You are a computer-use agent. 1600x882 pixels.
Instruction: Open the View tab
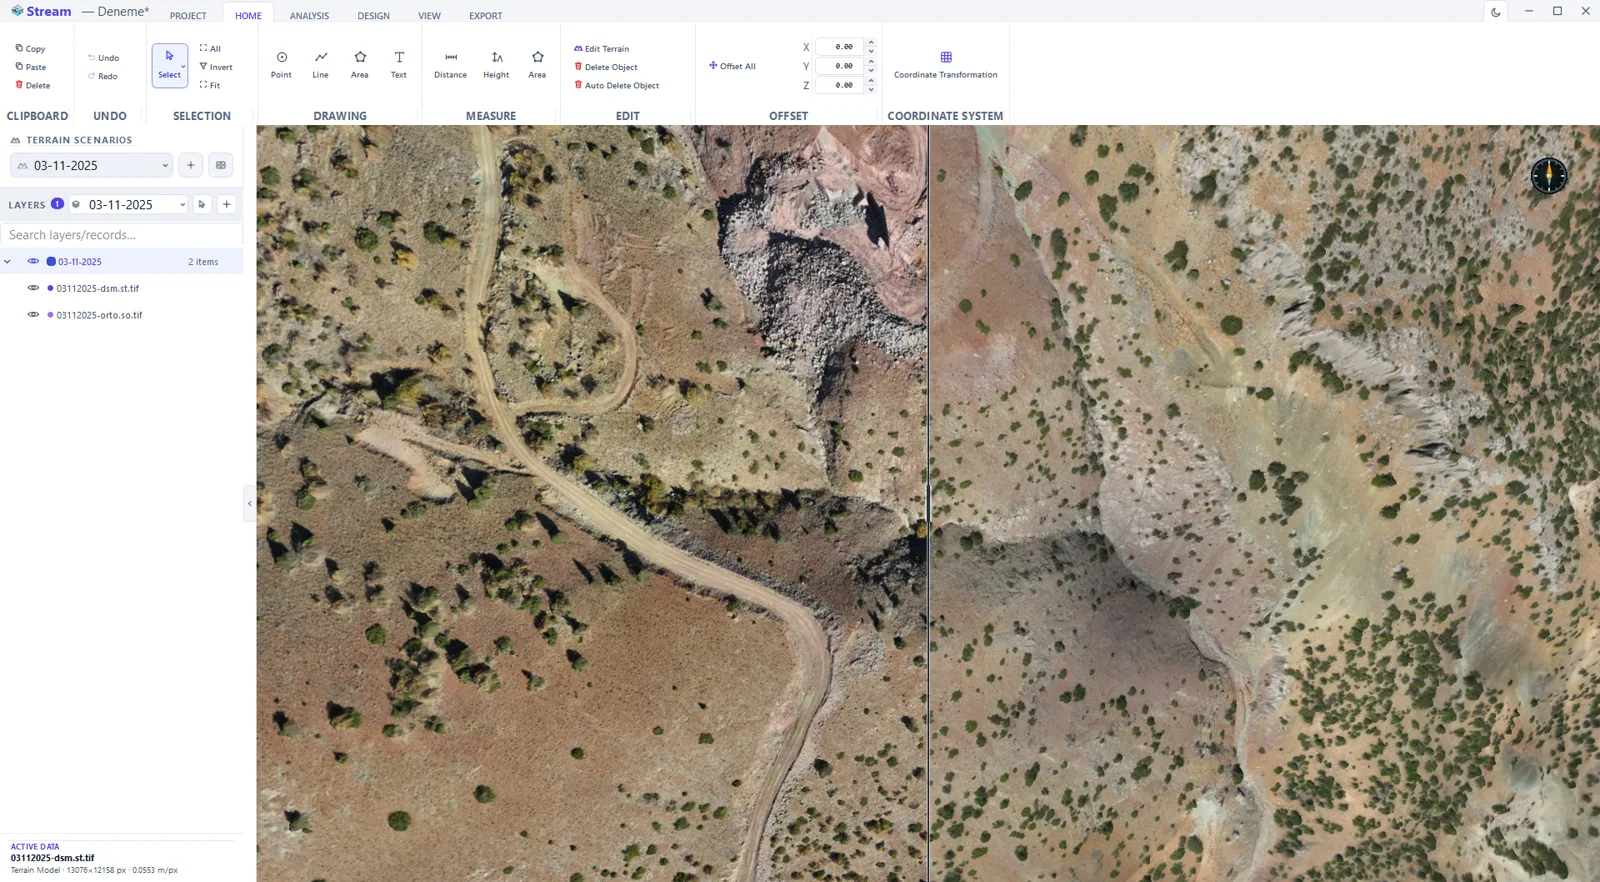point(429,15)
